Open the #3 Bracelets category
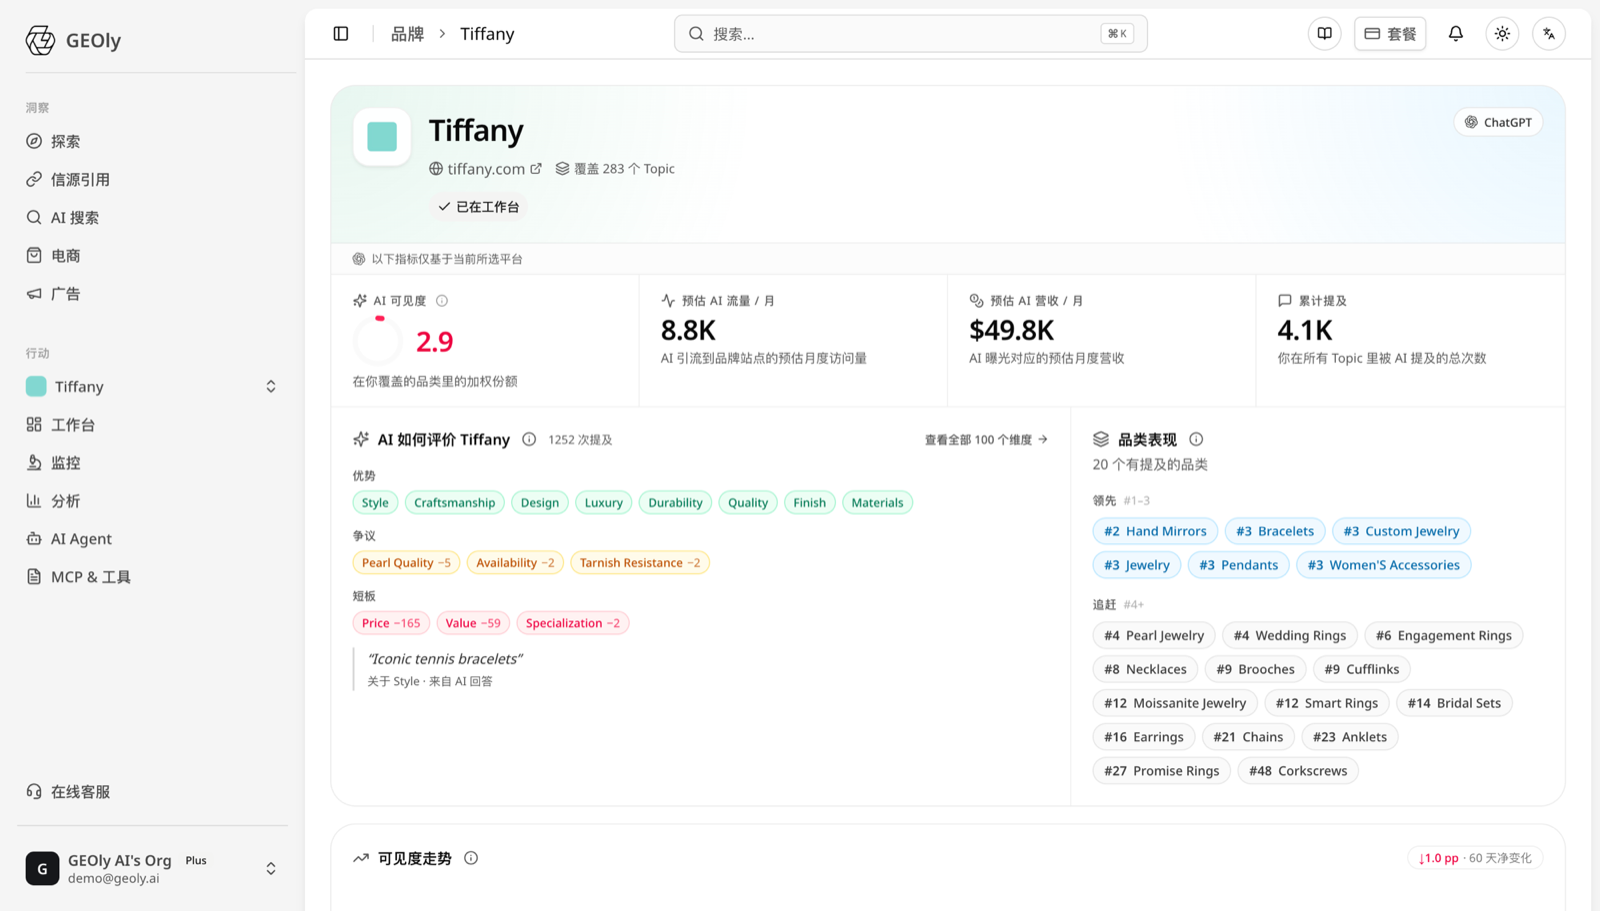Screen dimensions: 1600x911 tap(1275, 531)
